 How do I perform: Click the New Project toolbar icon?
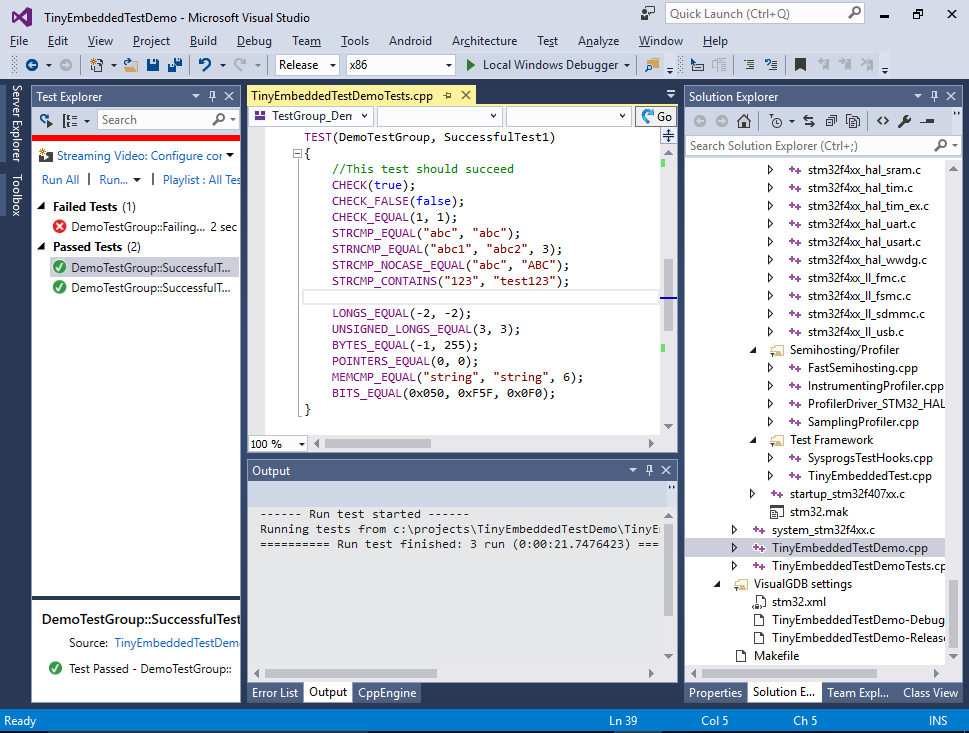tap(96, 65)
